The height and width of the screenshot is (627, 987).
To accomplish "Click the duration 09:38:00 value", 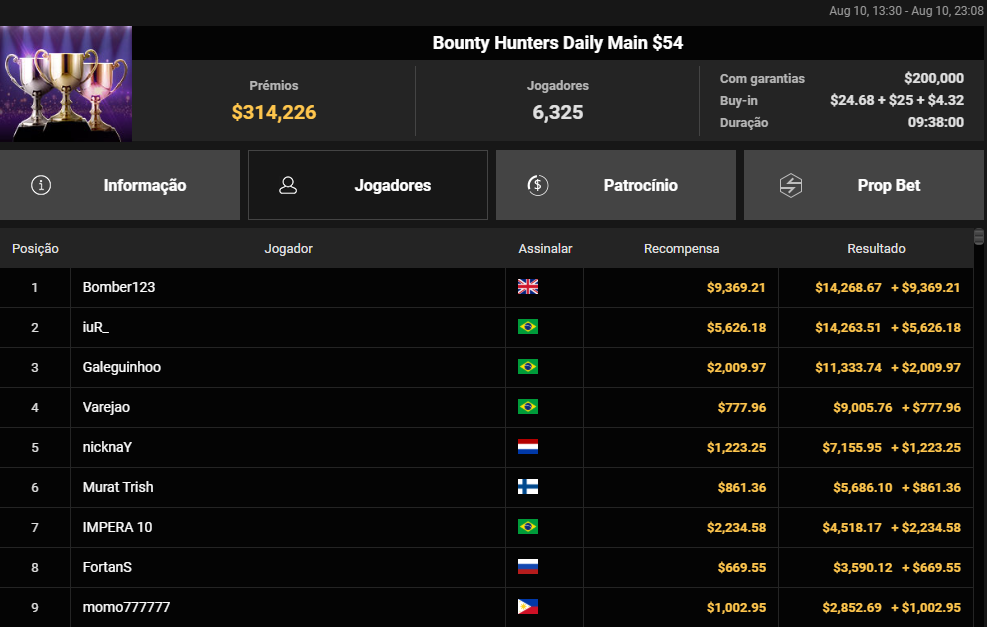I will [x=935, y=122].
